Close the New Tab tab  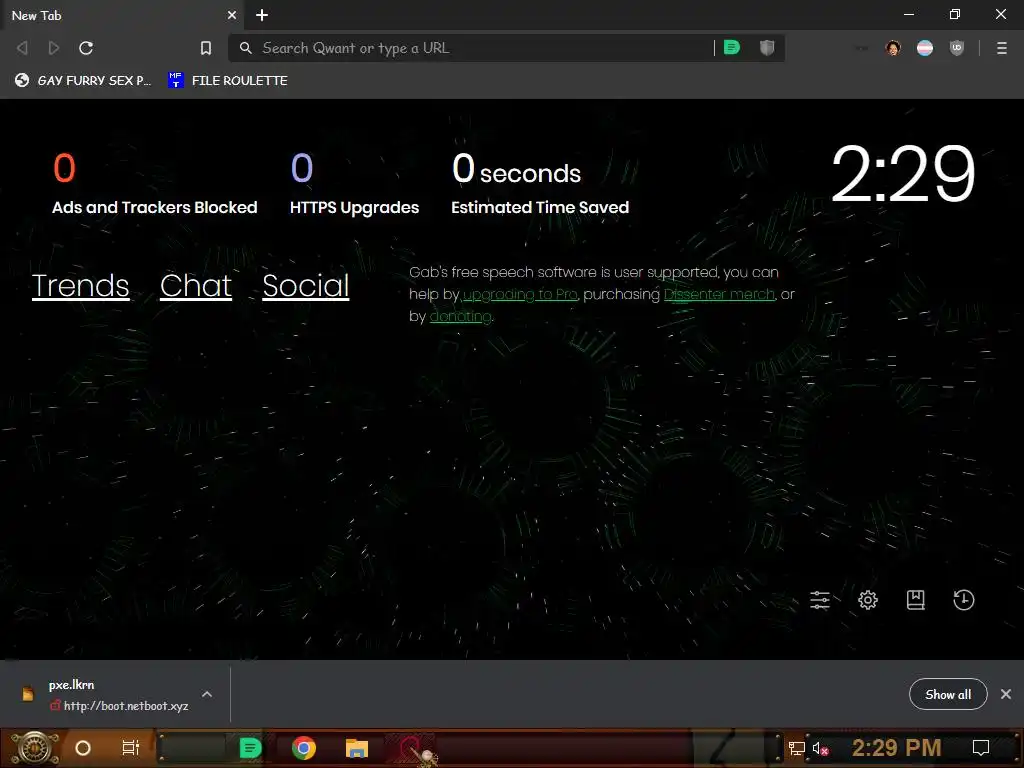point(232,15)
